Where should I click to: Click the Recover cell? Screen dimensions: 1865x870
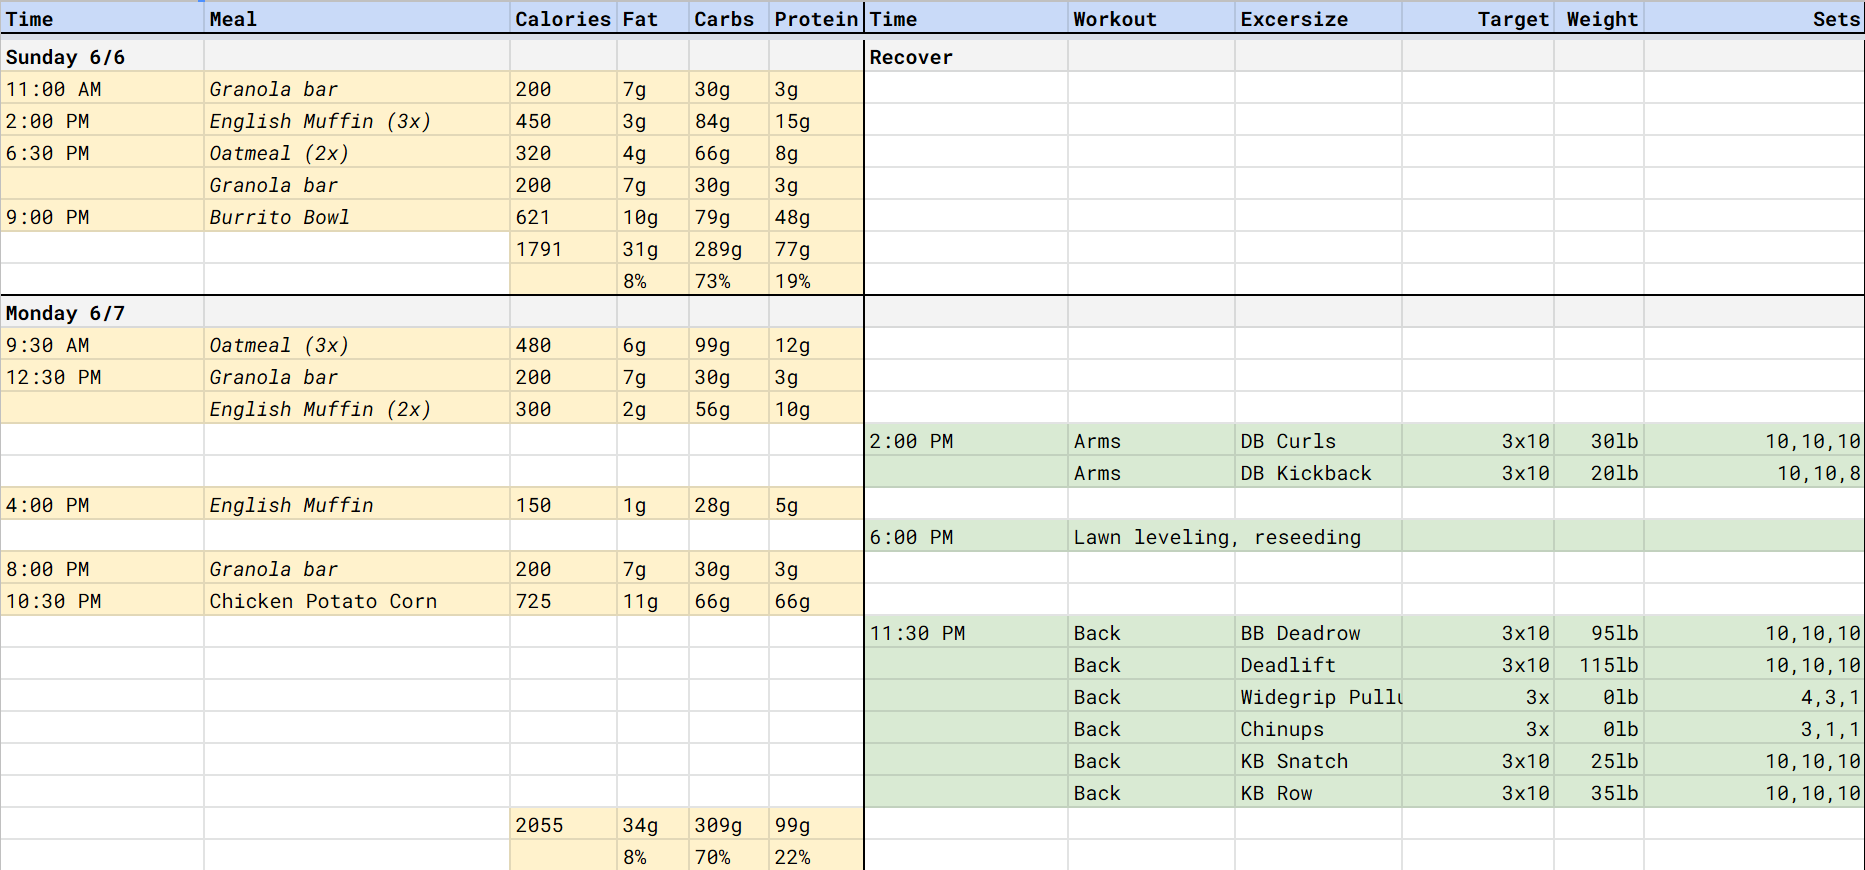click(966, 56)
